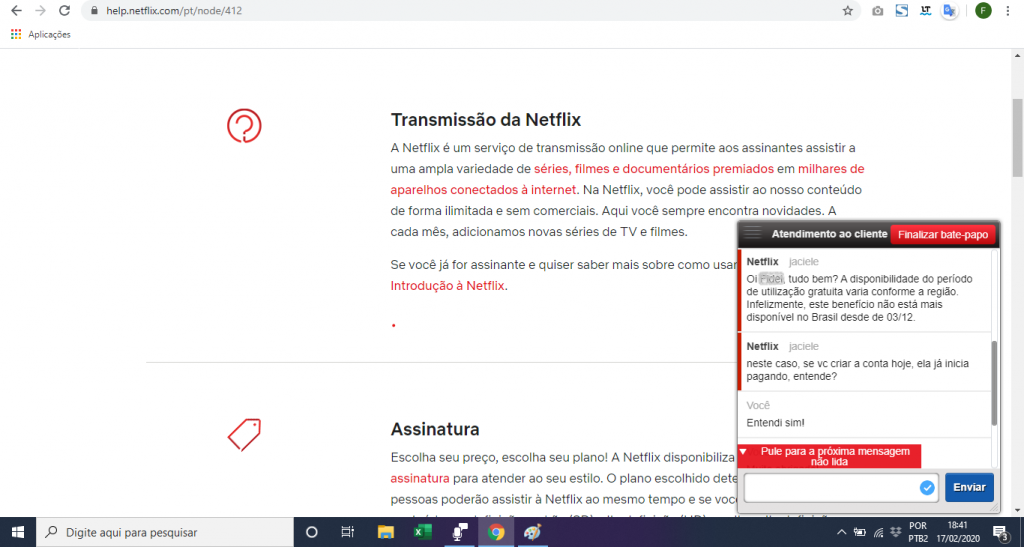Open the Paint palette app on the taskbar

532,532
